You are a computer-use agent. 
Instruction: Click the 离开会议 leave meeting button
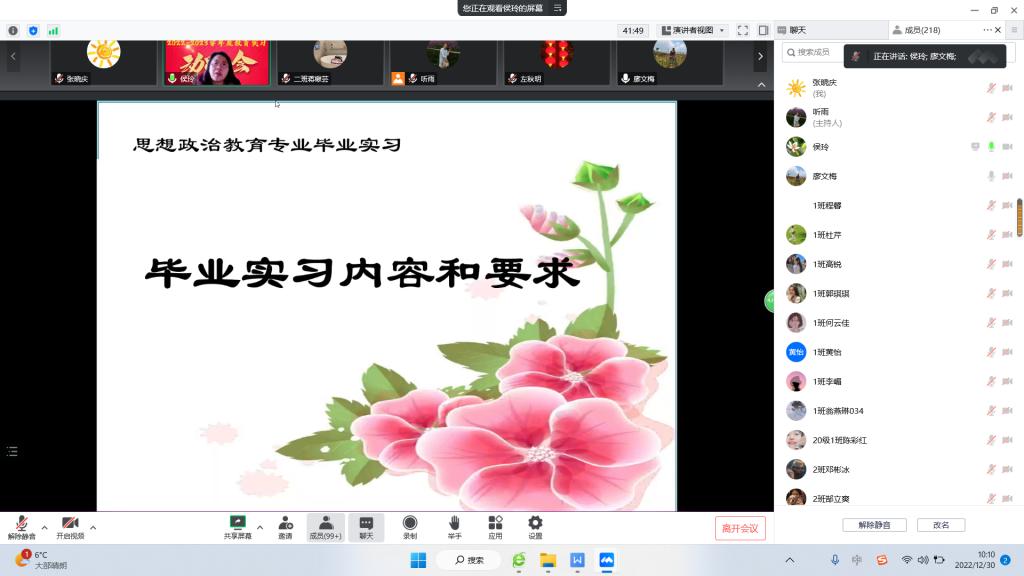740,528
